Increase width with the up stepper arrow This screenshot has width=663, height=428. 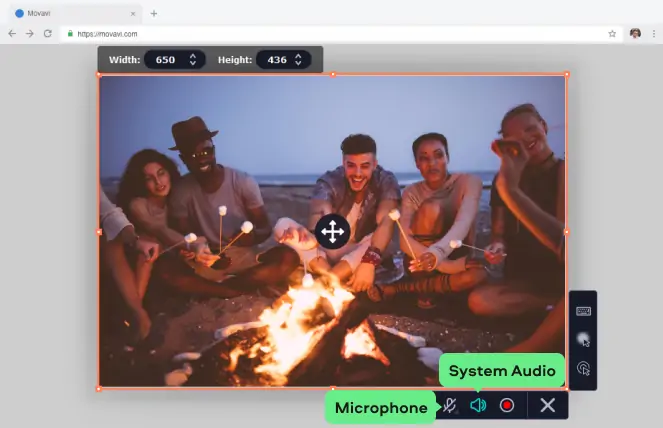click(x=193, y=56)
